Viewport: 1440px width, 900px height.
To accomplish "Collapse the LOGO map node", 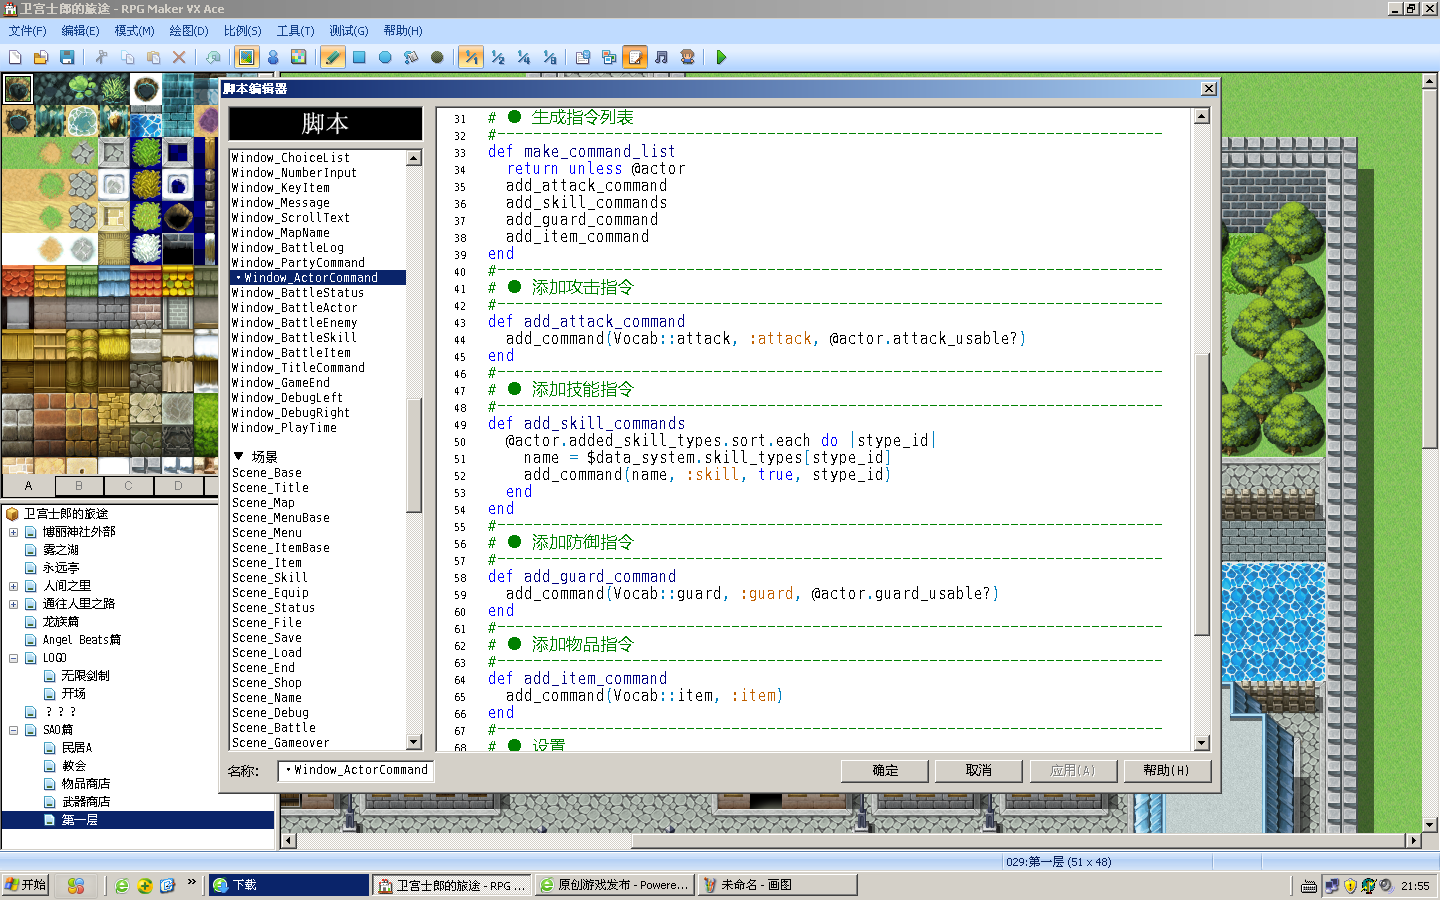I will 13,658.
